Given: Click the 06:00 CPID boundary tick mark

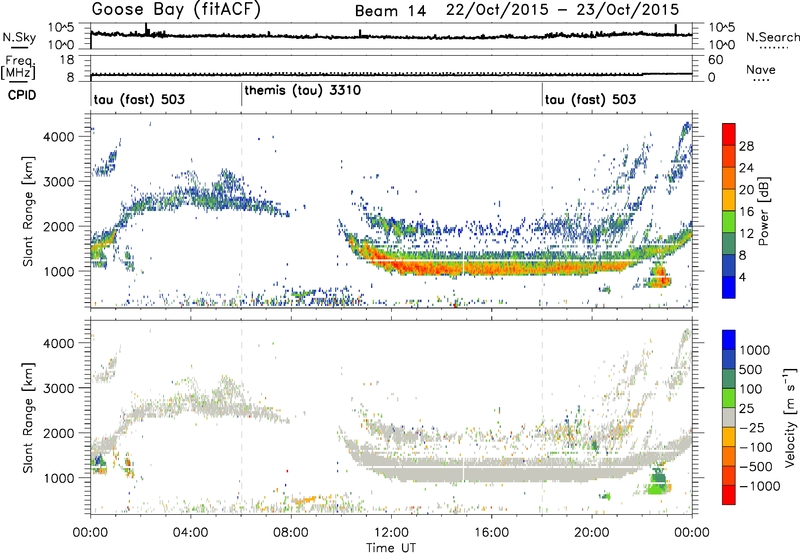Looking at the screenshot, I should click(x=241, y=95).
